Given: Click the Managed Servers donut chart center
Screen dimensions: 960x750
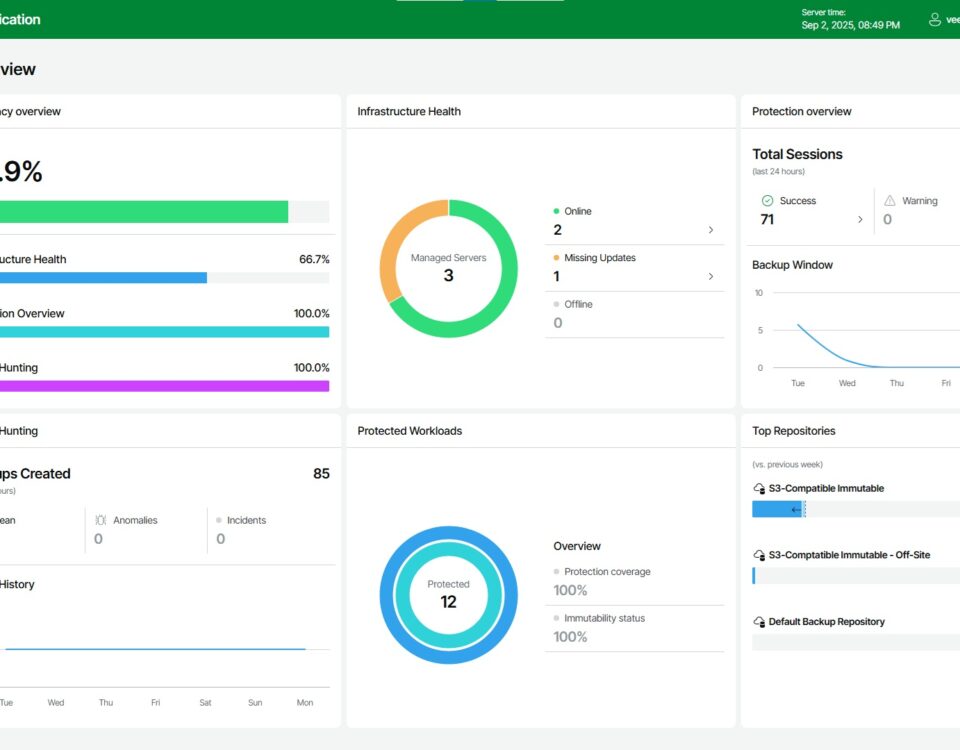Looking at the screenshot, I should 448,268.
